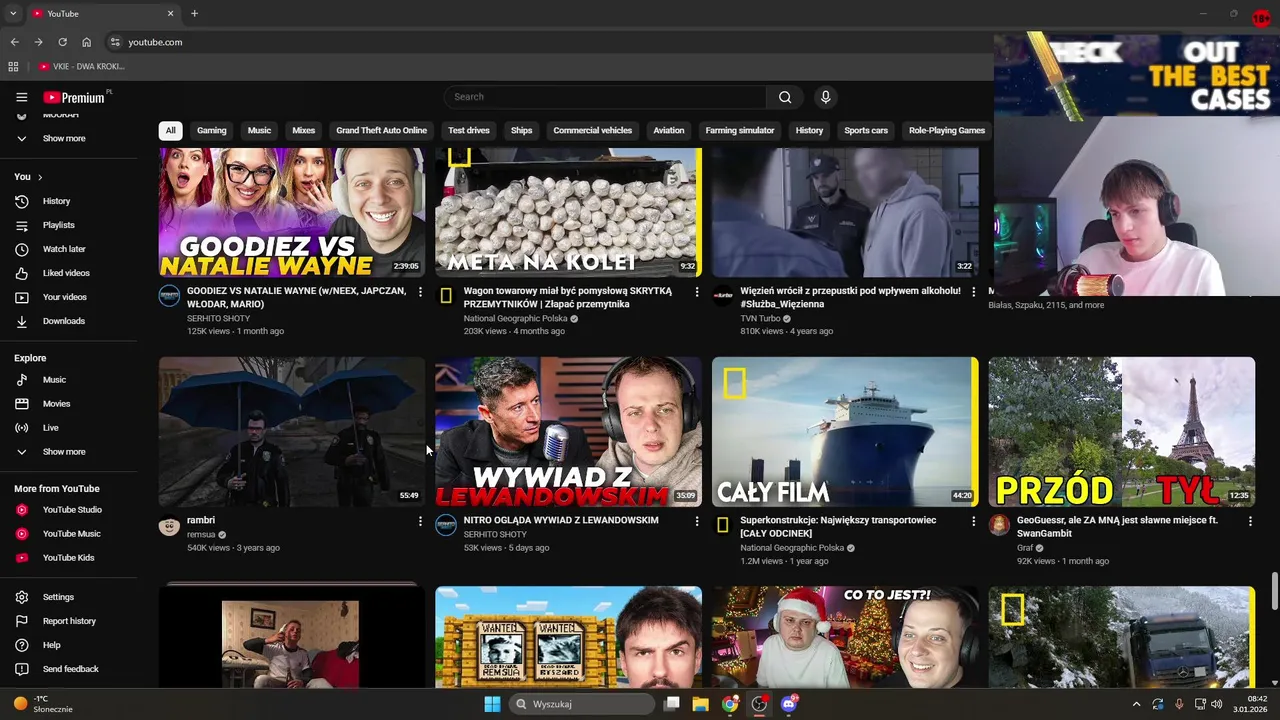Viewport: 1280px width, 720px height.
Task: Play the CAŁY FILM ship thumbnail
Action: click(x=845, y=432)
